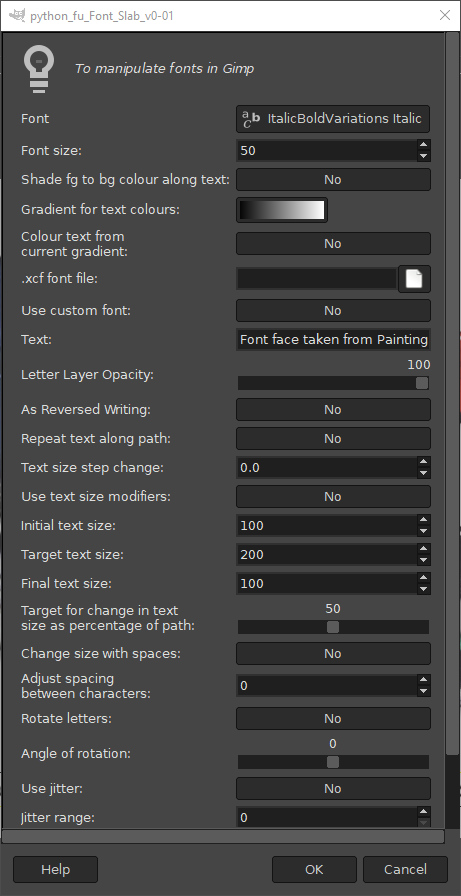Click the Help button
The height and width of the screenshot is (896, 461).
point(55,869)
